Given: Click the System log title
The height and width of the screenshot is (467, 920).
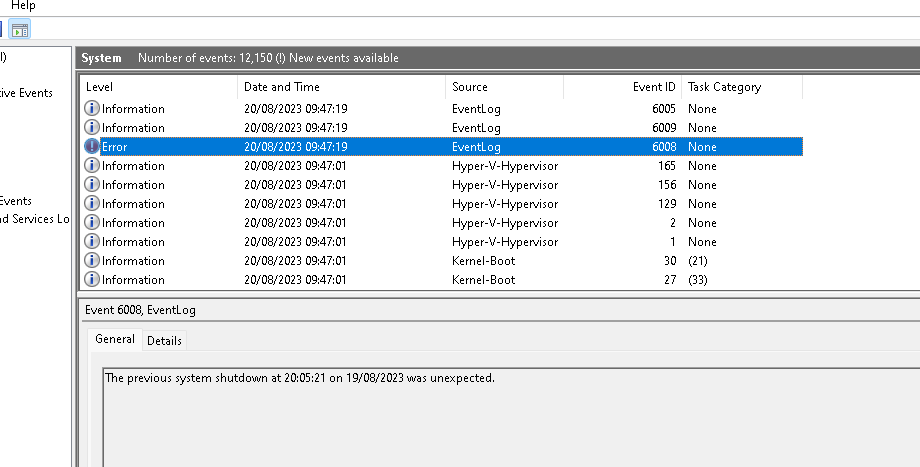Looking at the screenshot, I should pyautogui.click(x=102, y=58).
